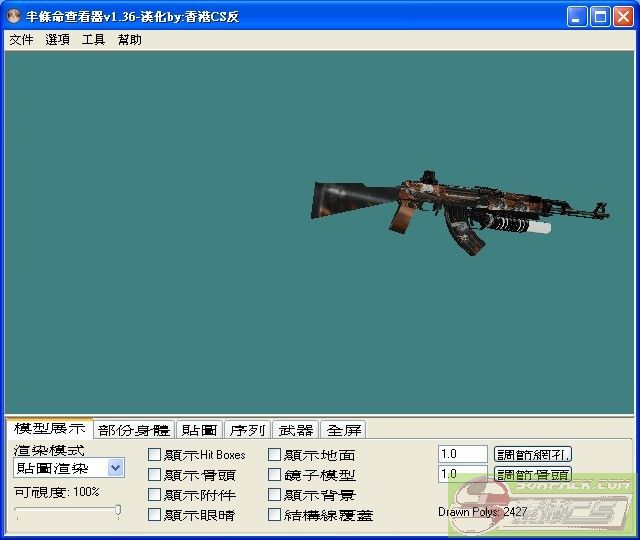640x540 pixels.
Task: Toggle the 顯示骨頭 checkbox
Action: pos(154,475)
